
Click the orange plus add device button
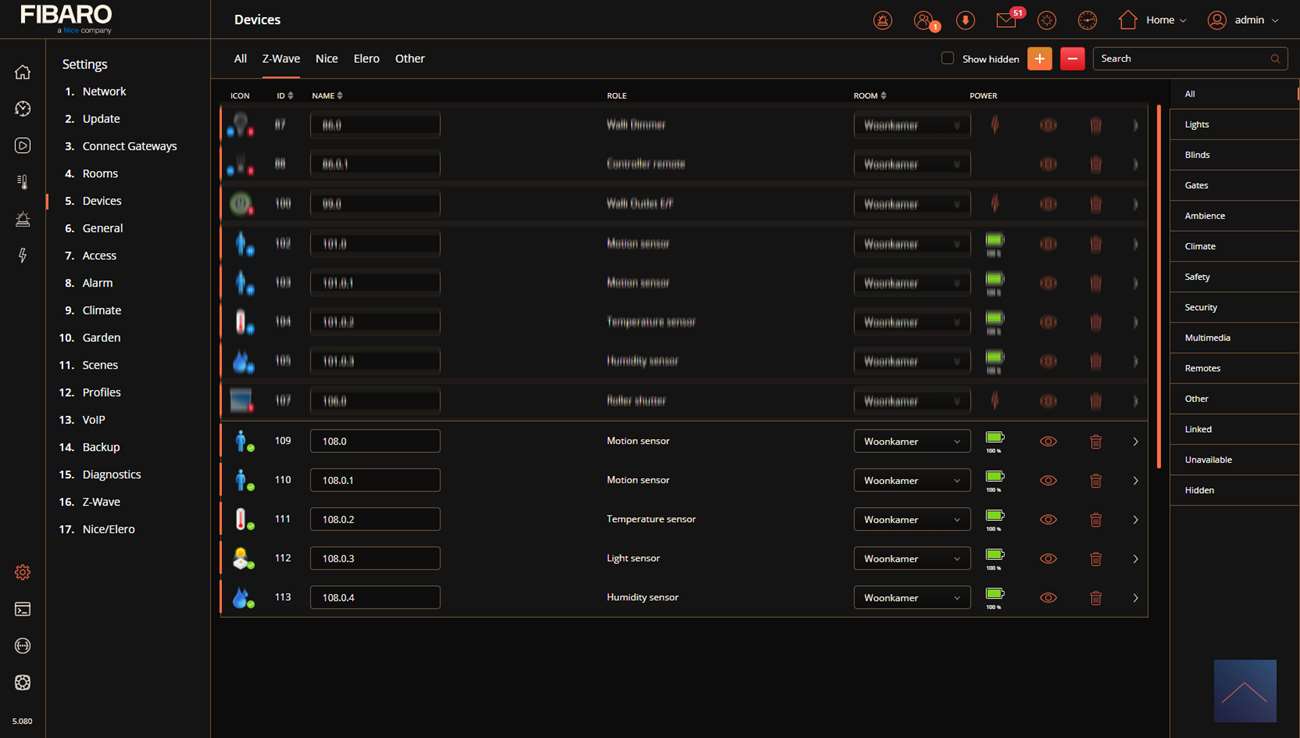[x=1039, y=59]
